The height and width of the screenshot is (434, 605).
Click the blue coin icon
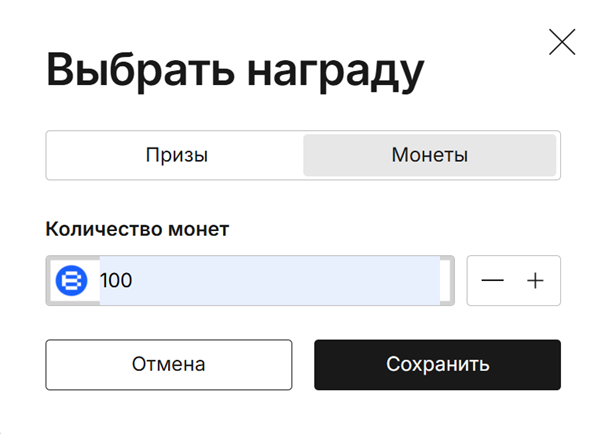pyautogui.click(x=71, y=281)
